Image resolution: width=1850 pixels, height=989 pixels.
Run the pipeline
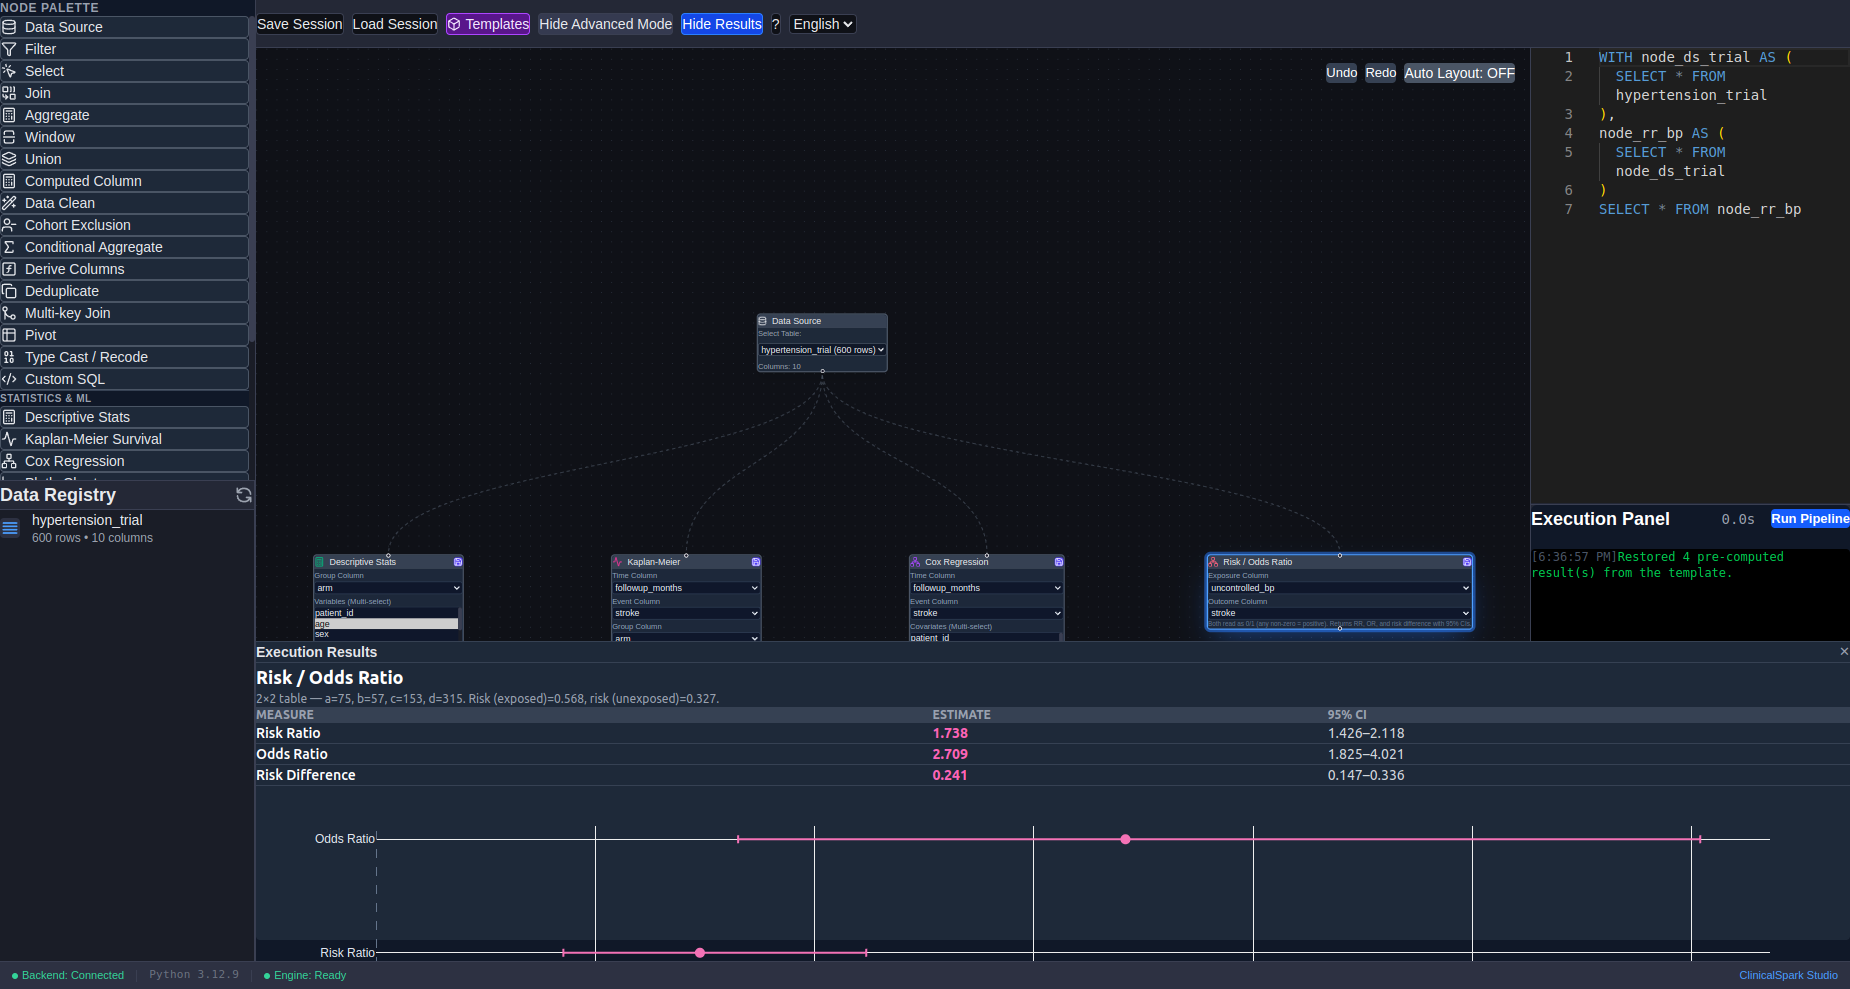(1810, 519)
